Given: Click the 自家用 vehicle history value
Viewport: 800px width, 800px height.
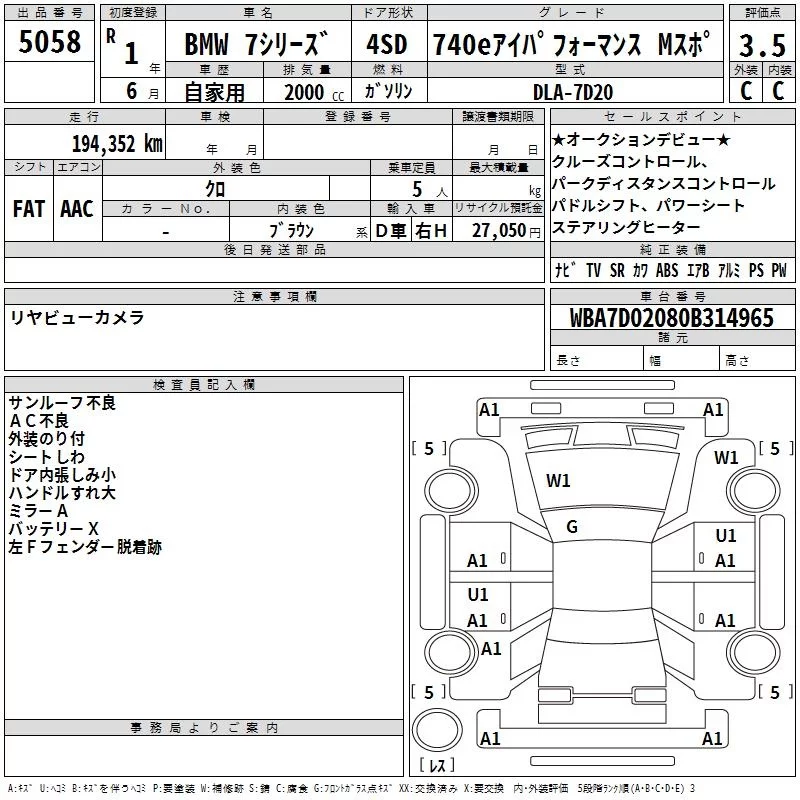Looking at the screenshot, I should point(214,92).
